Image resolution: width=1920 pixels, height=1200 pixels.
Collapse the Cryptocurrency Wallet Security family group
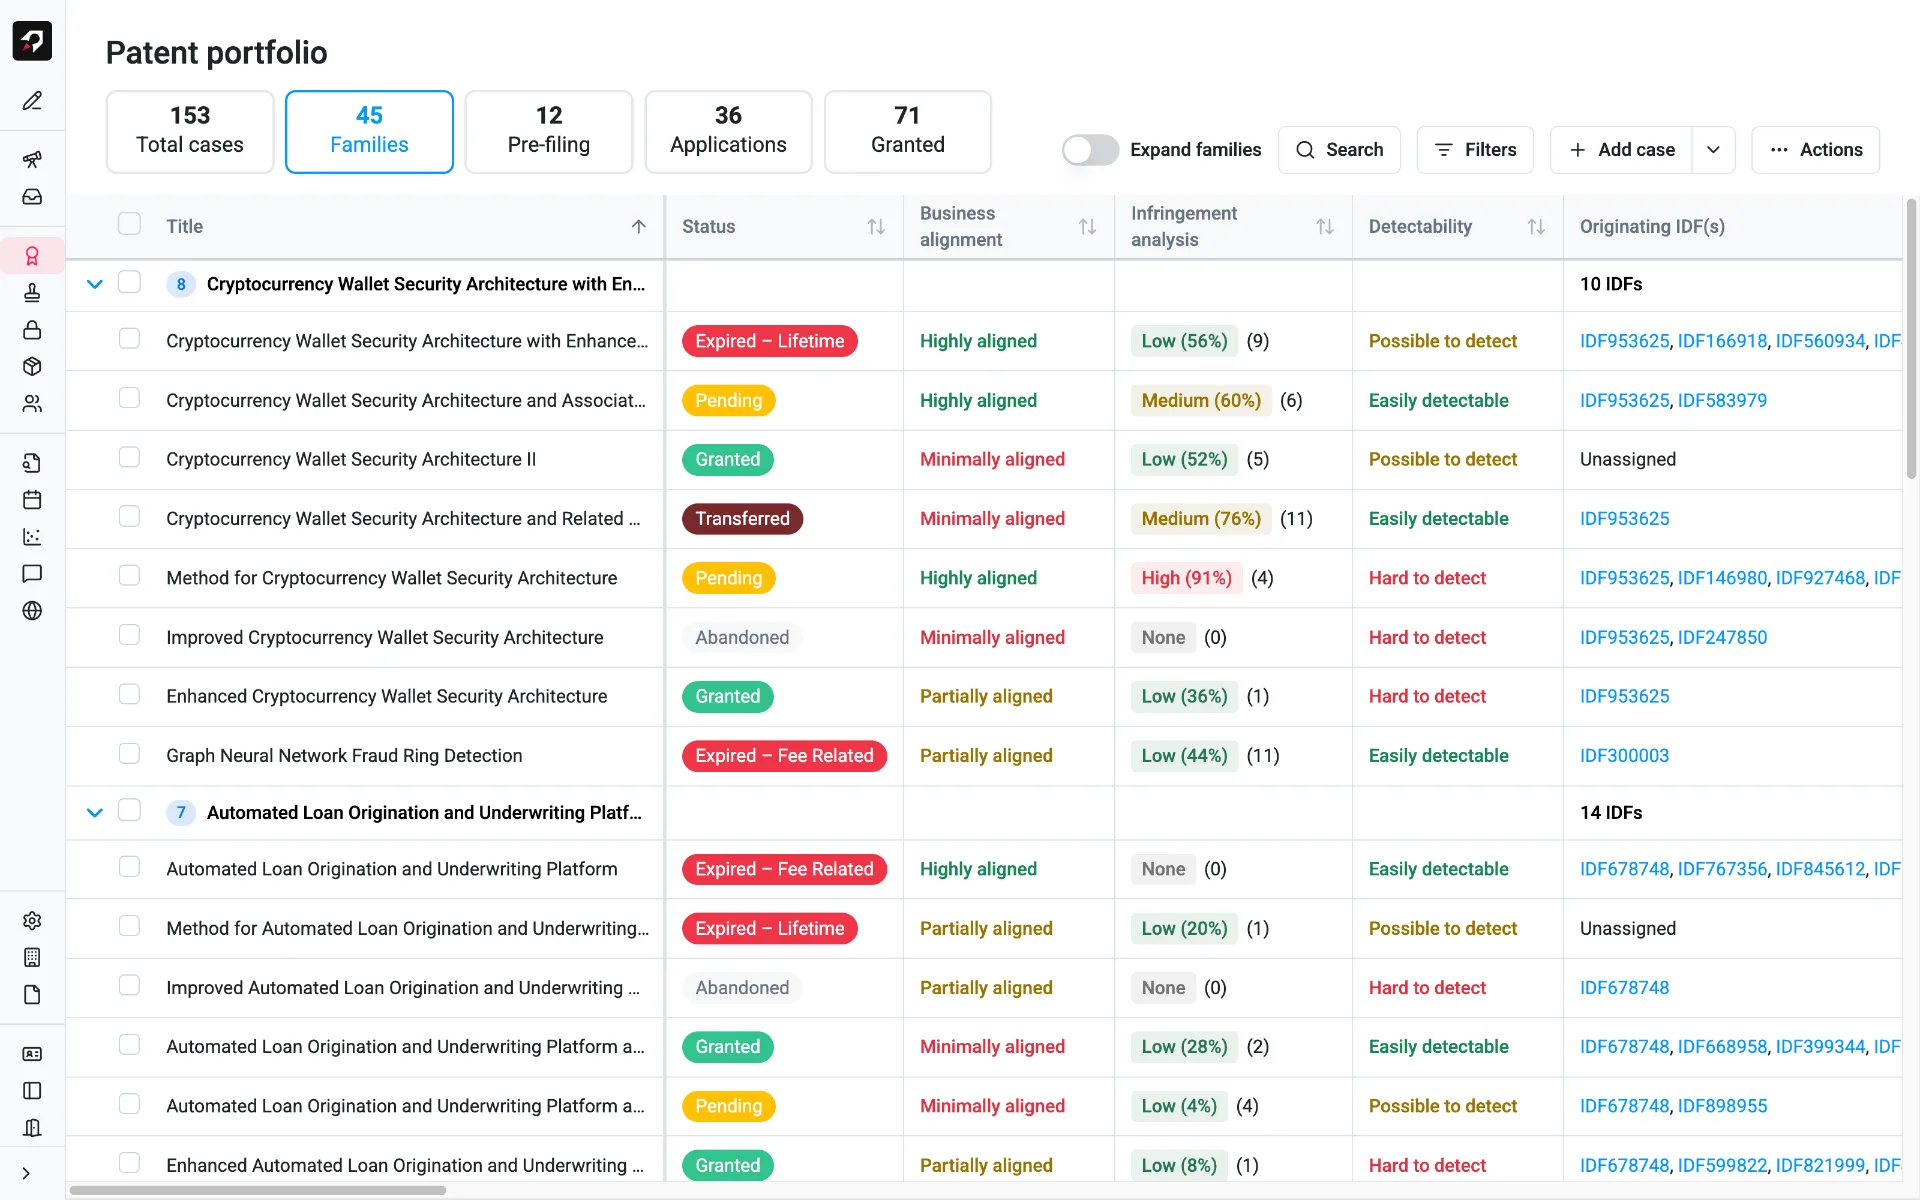(x=95, y=284)
